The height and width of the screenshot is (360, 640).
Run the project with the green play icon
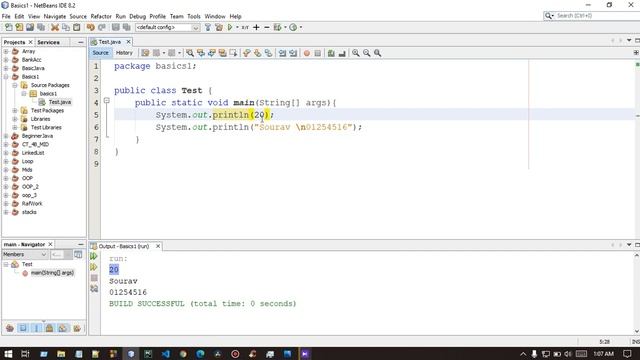(x=230, y=27)
